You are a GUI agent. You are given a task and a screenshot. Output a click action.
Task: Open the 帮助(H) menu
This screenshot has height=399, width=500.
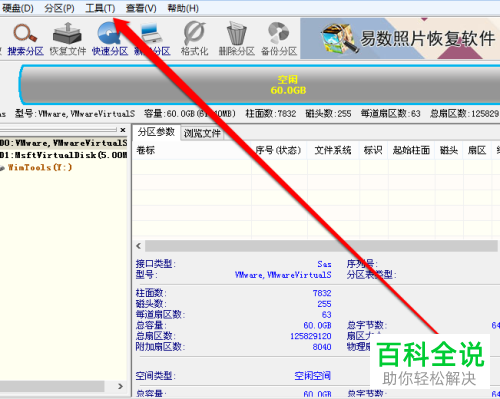(x=183, y=8)
